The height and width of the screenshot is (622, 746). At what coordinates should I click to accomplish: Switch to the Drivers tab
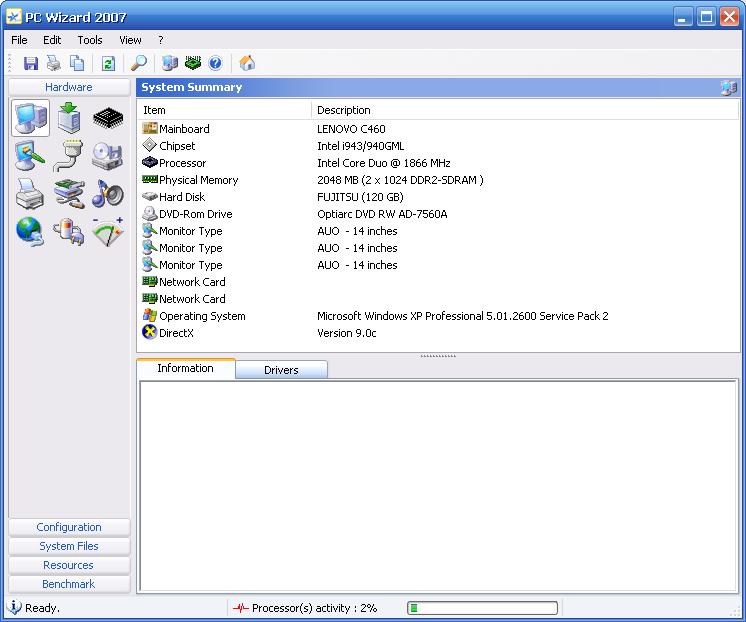pos(281,370)
